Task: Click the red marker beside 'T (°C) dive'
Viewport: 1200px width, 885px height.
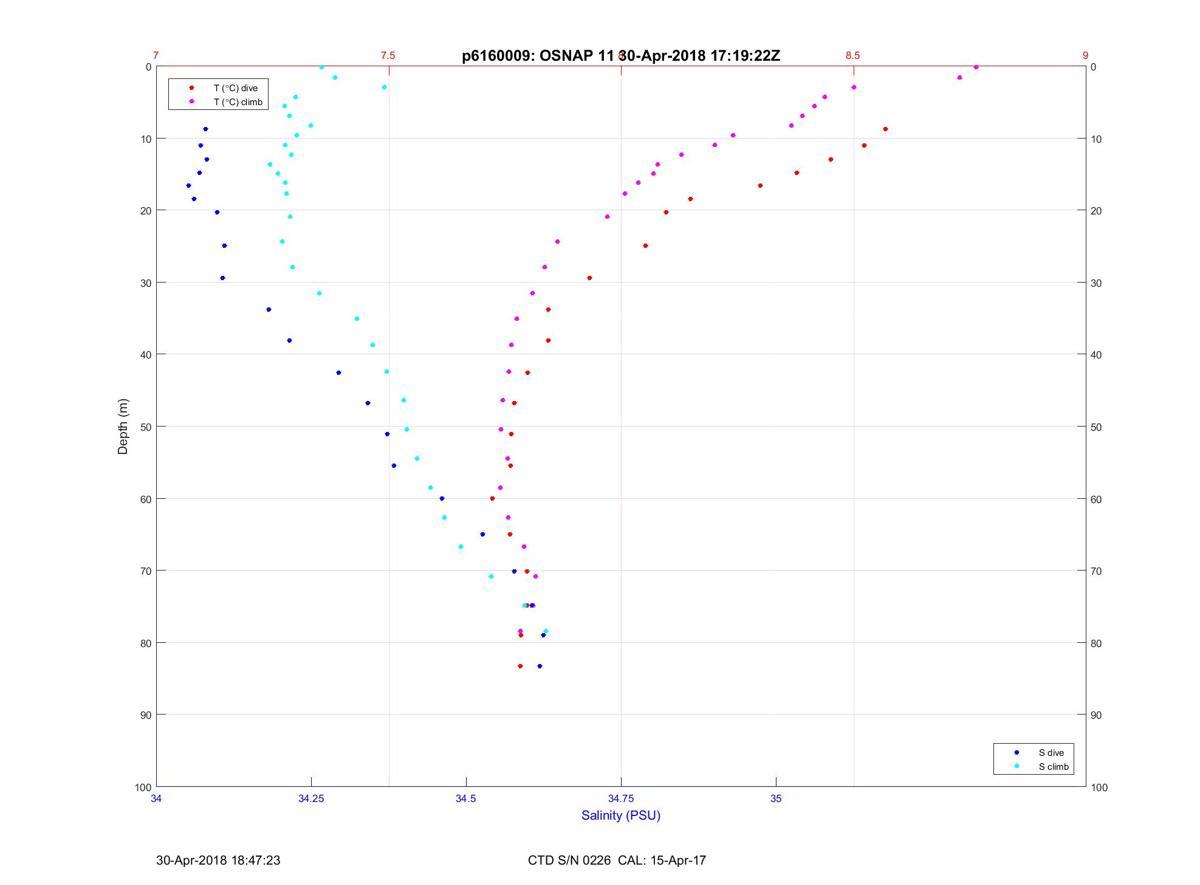Action: 191,88
